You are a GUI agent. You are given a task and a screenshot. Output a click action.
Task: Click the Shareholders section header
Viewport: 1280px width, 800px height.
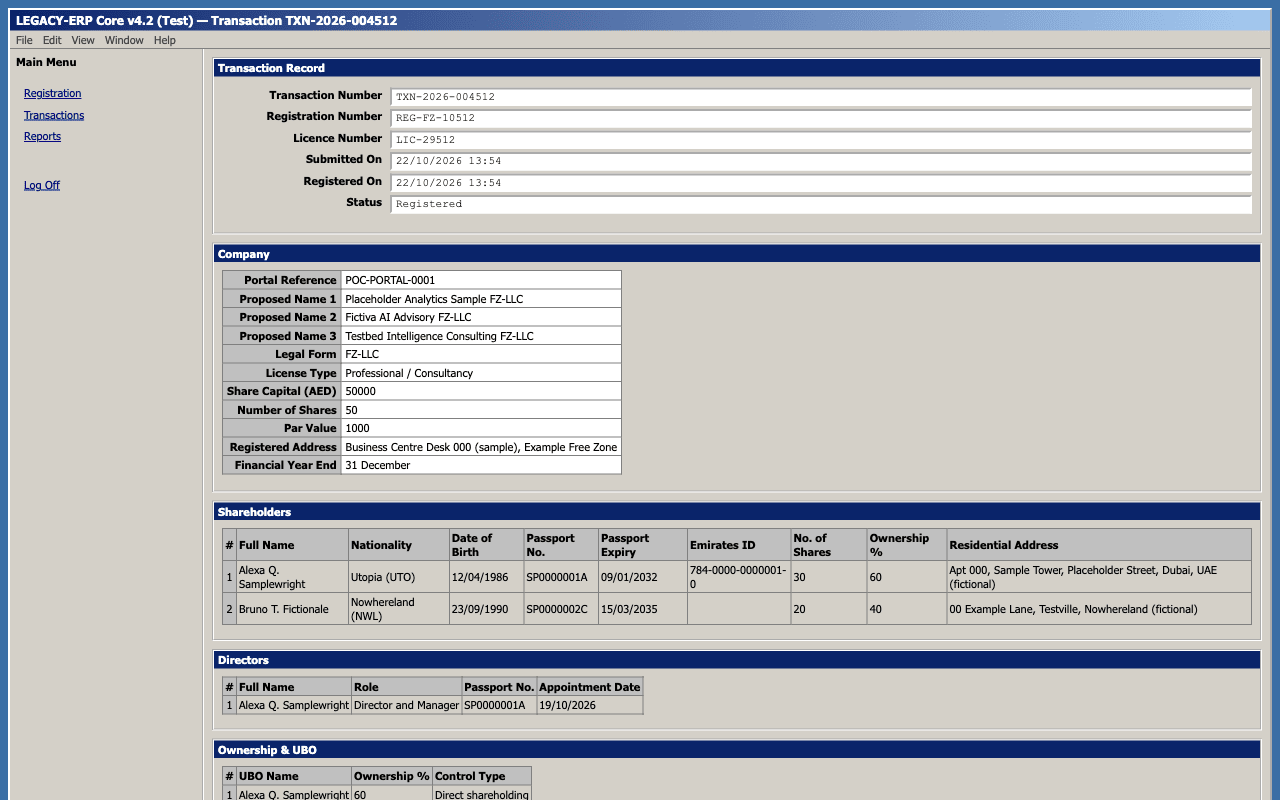(737, 512)
